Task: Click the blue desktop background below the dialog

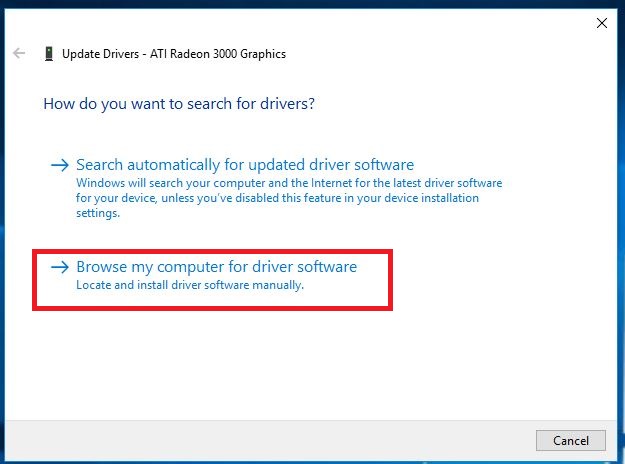Action: click(x=300, y=460)
